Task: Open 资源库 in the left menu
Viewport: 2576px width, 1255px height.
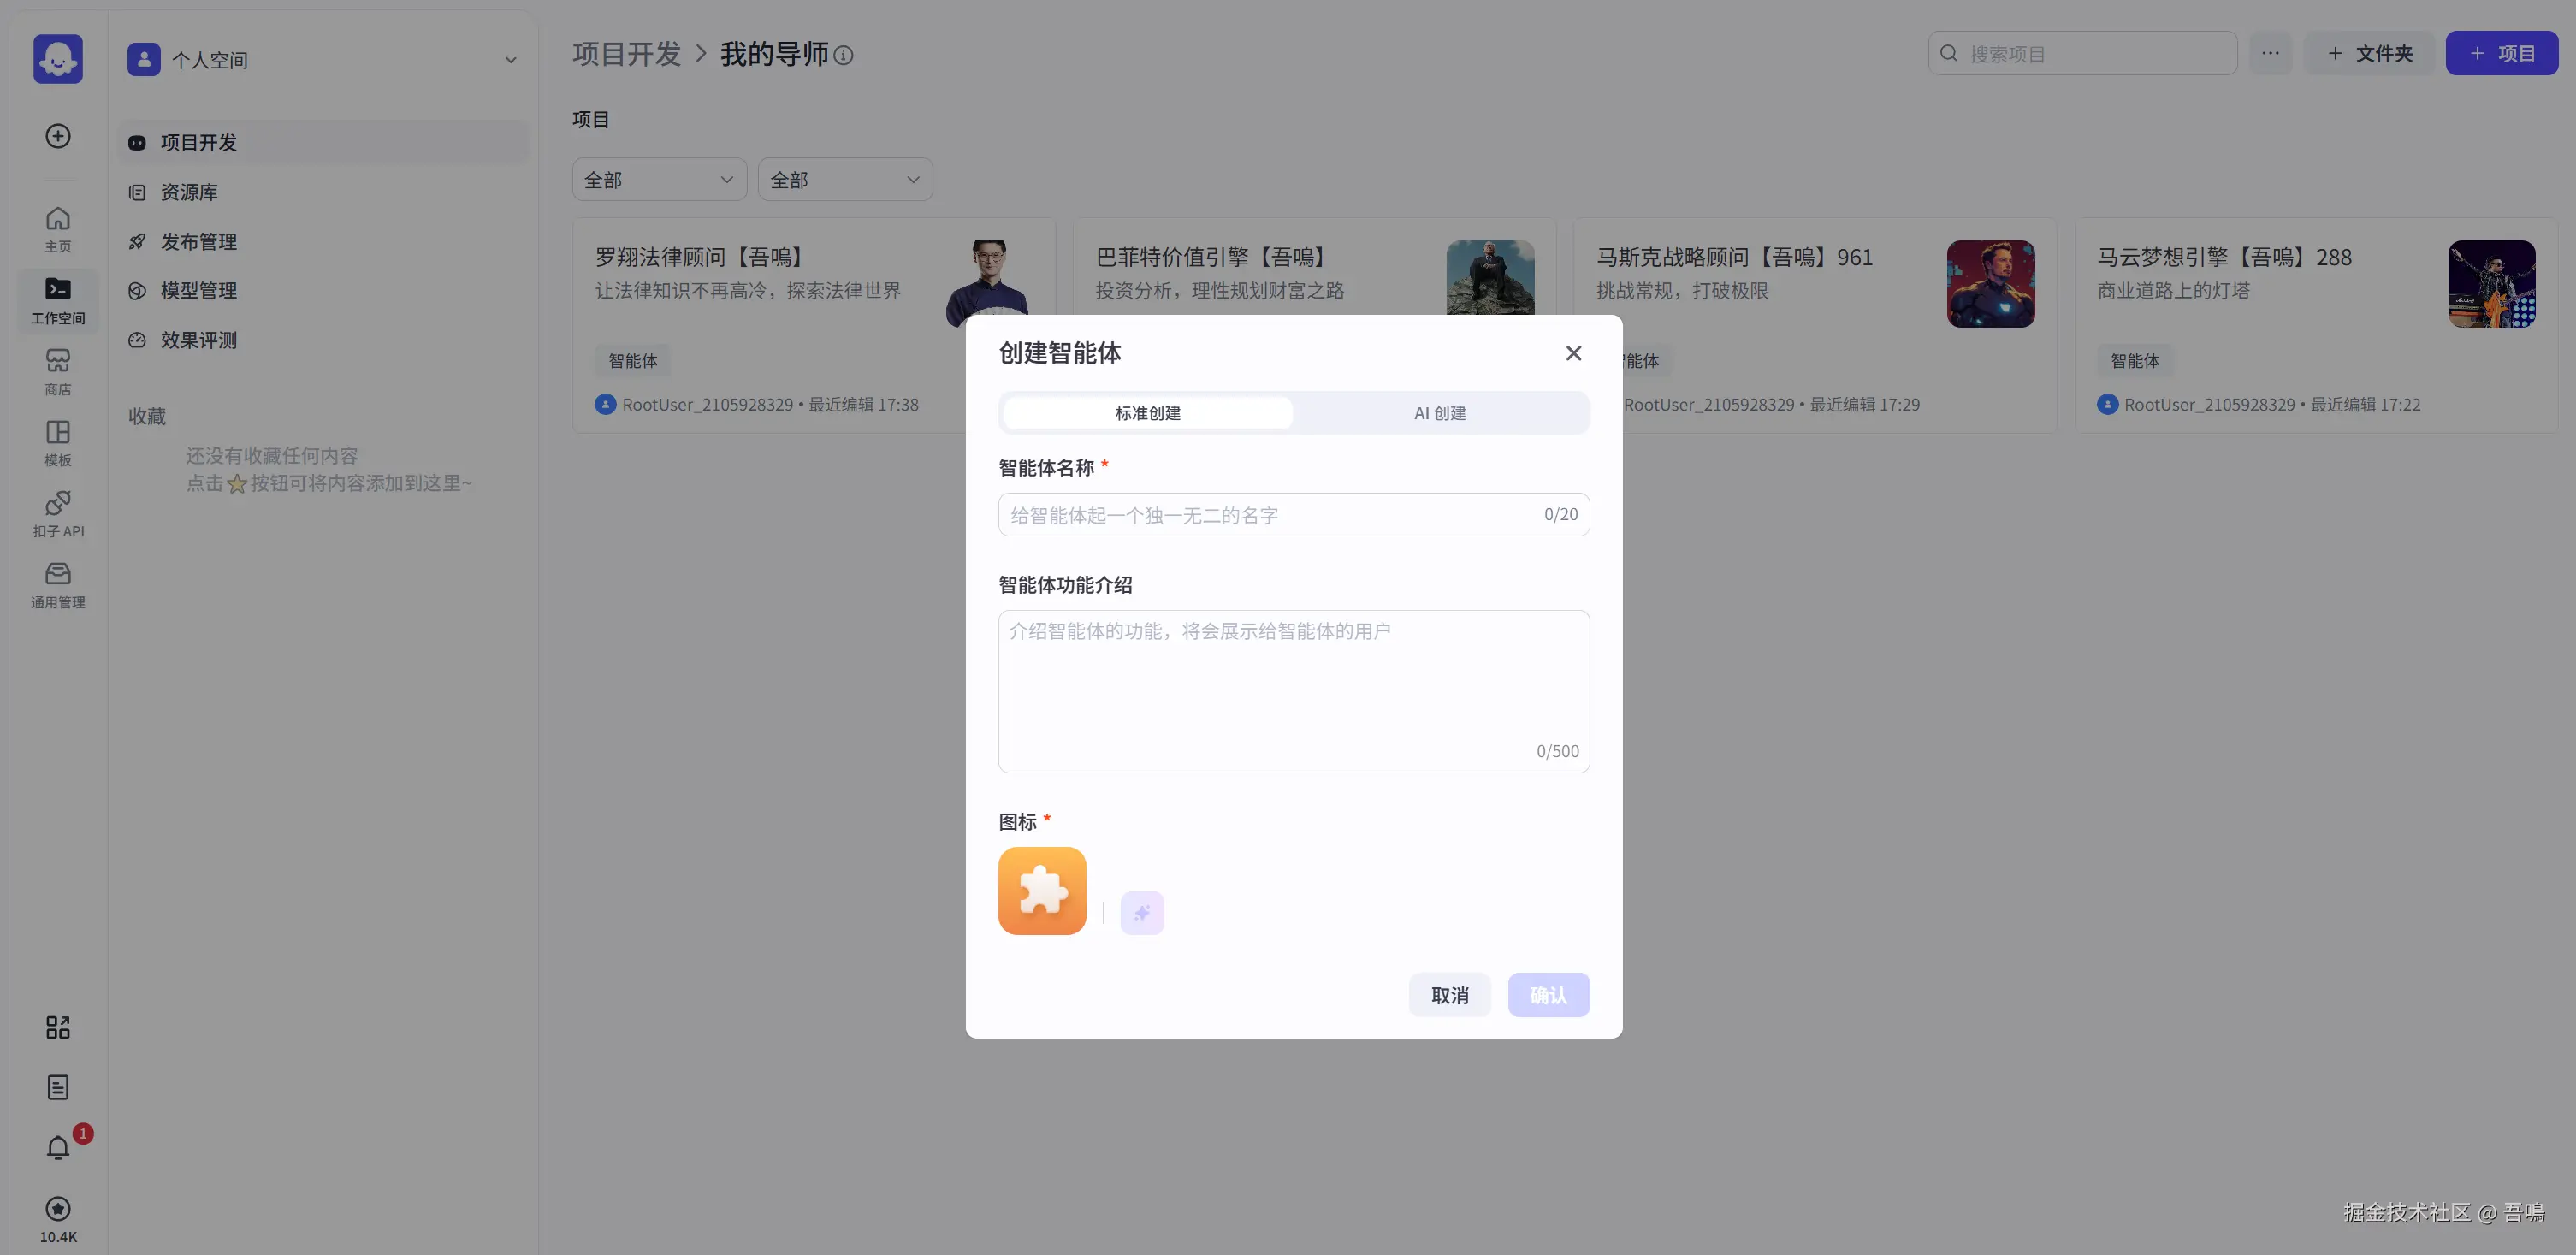Action: click(189, 192)
